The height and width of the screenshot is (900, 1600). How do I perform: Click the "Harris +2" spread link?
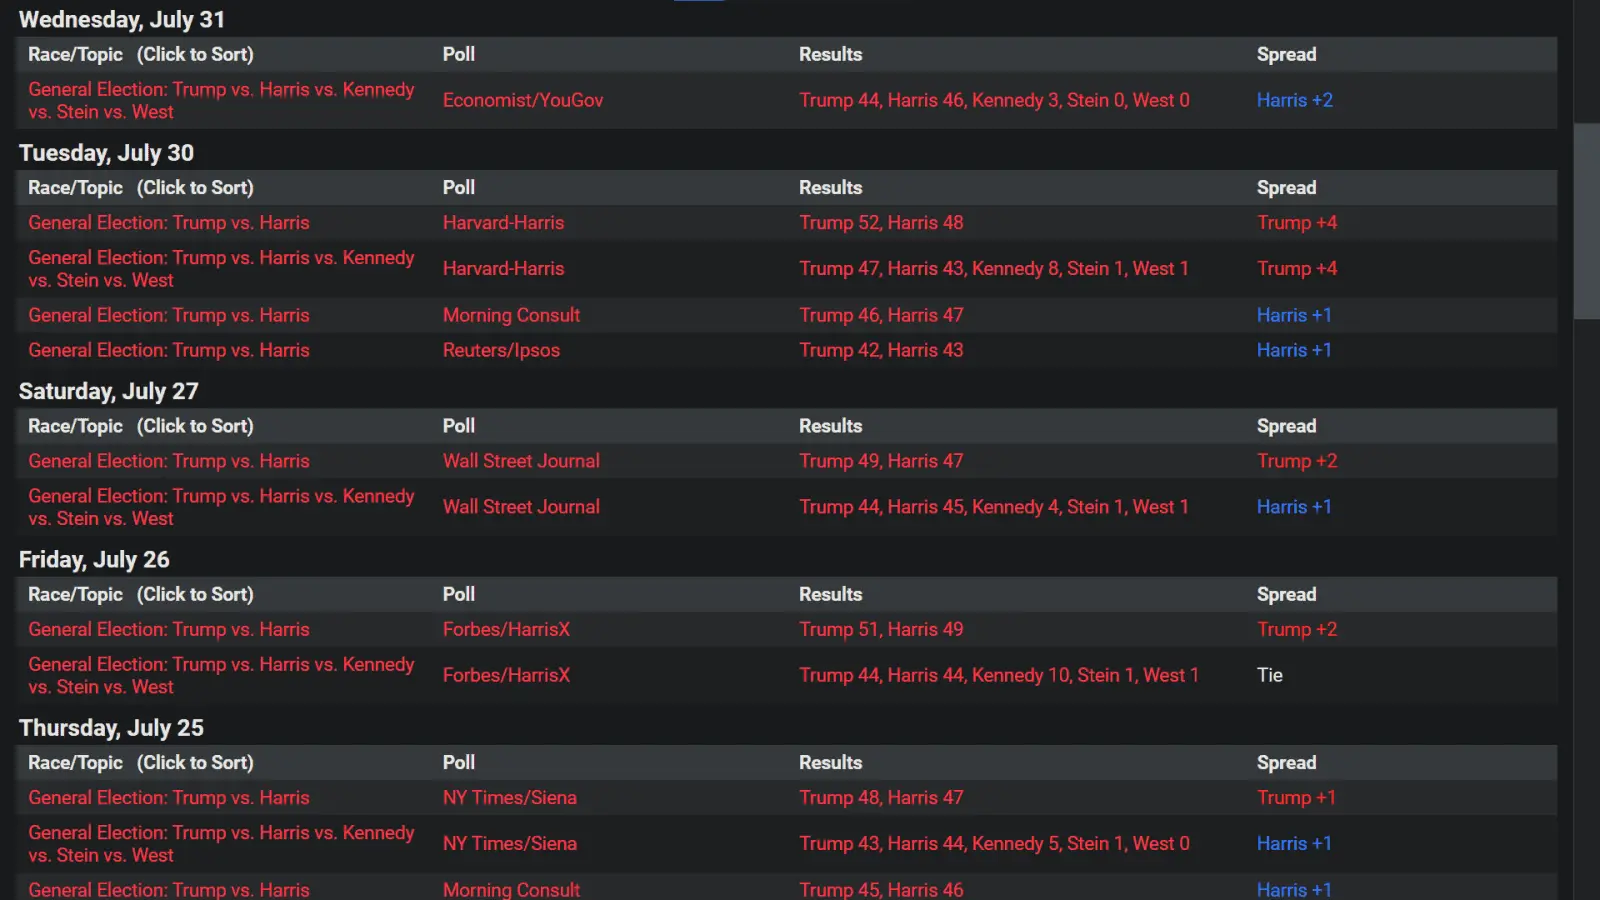(1294, 100)
